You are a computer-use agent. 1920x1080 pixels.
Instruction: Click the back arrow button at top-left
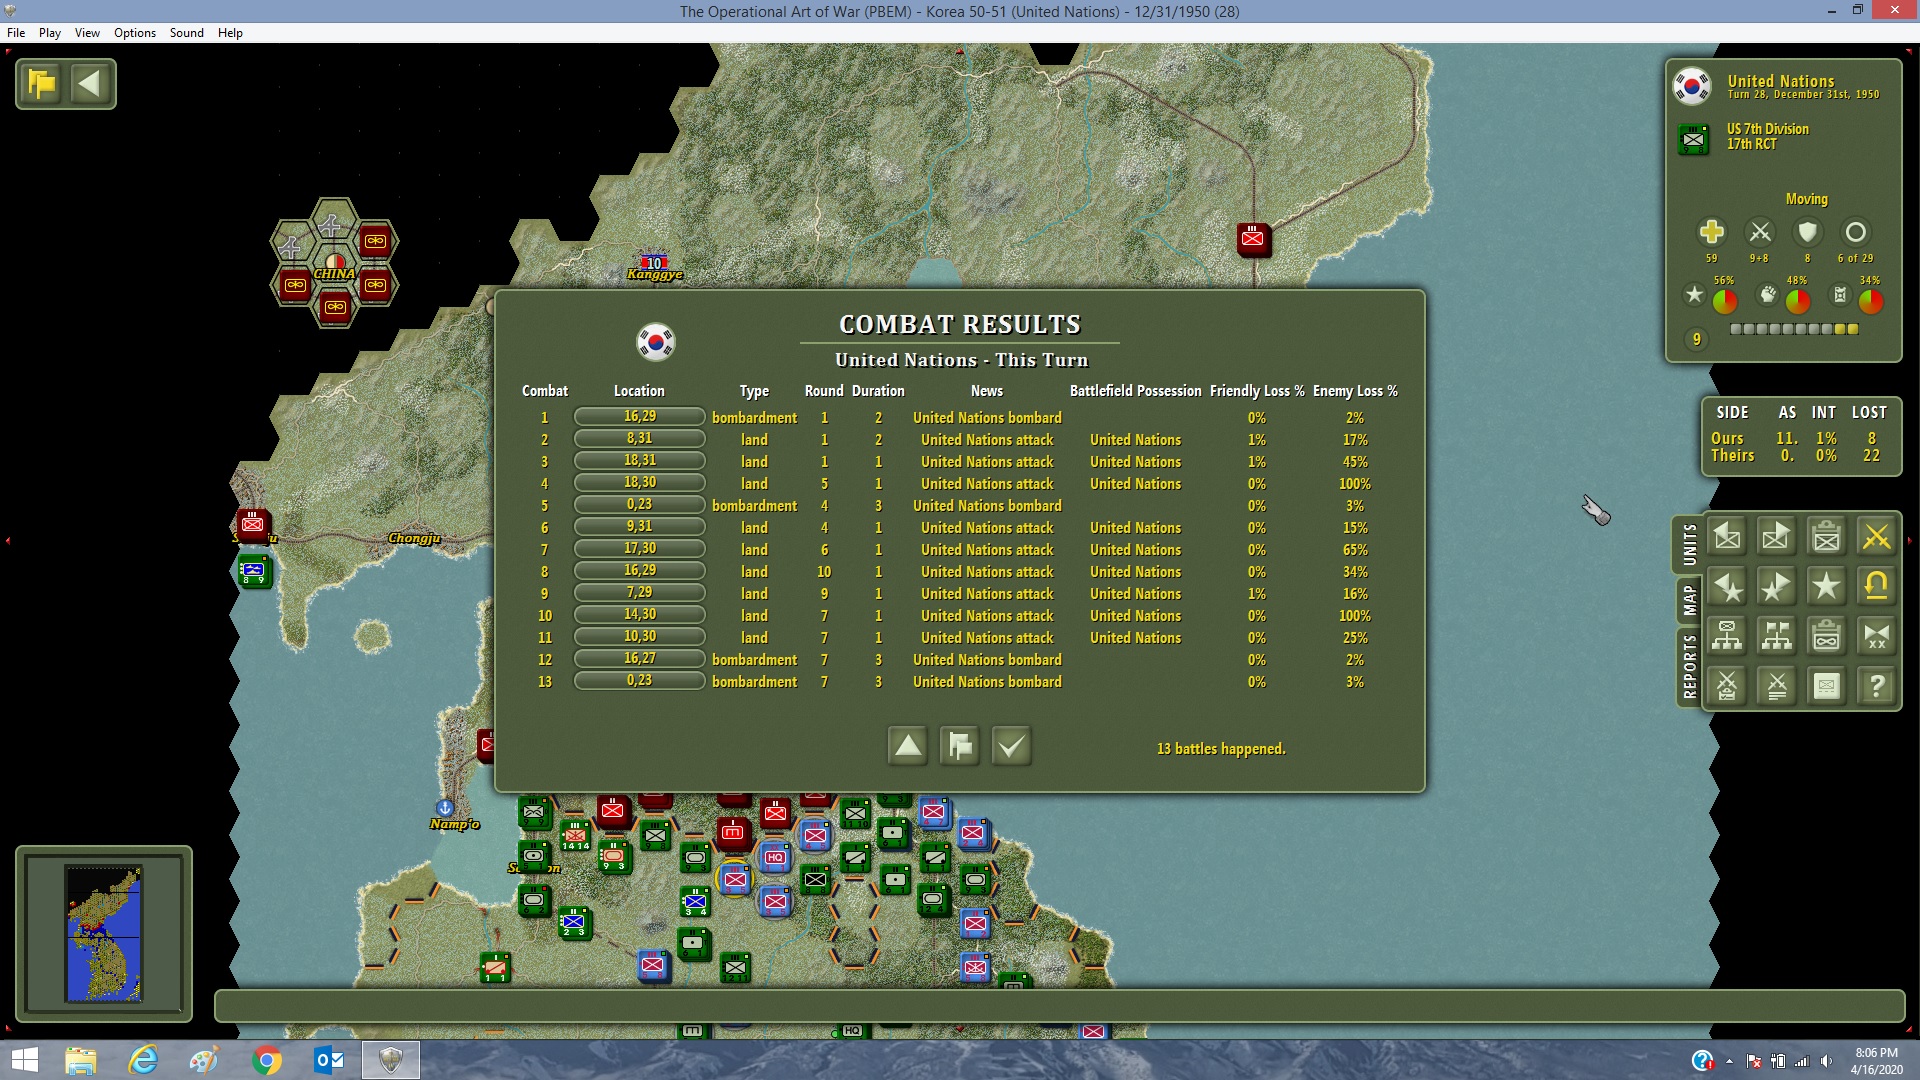pos(90,84)
